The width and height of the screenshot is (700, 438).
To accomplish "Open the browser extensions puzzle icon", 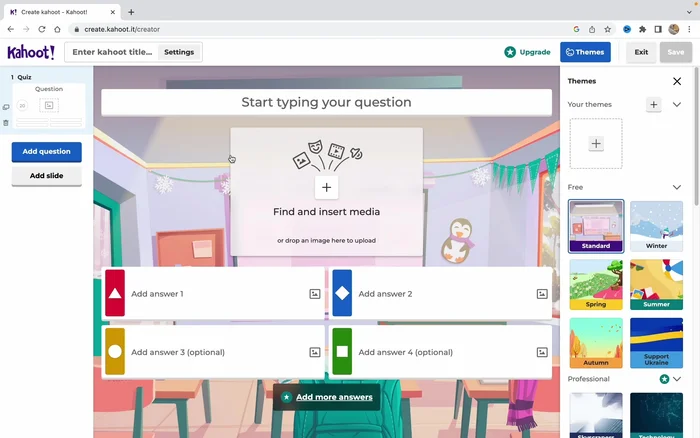I will [x=642, y=29].
